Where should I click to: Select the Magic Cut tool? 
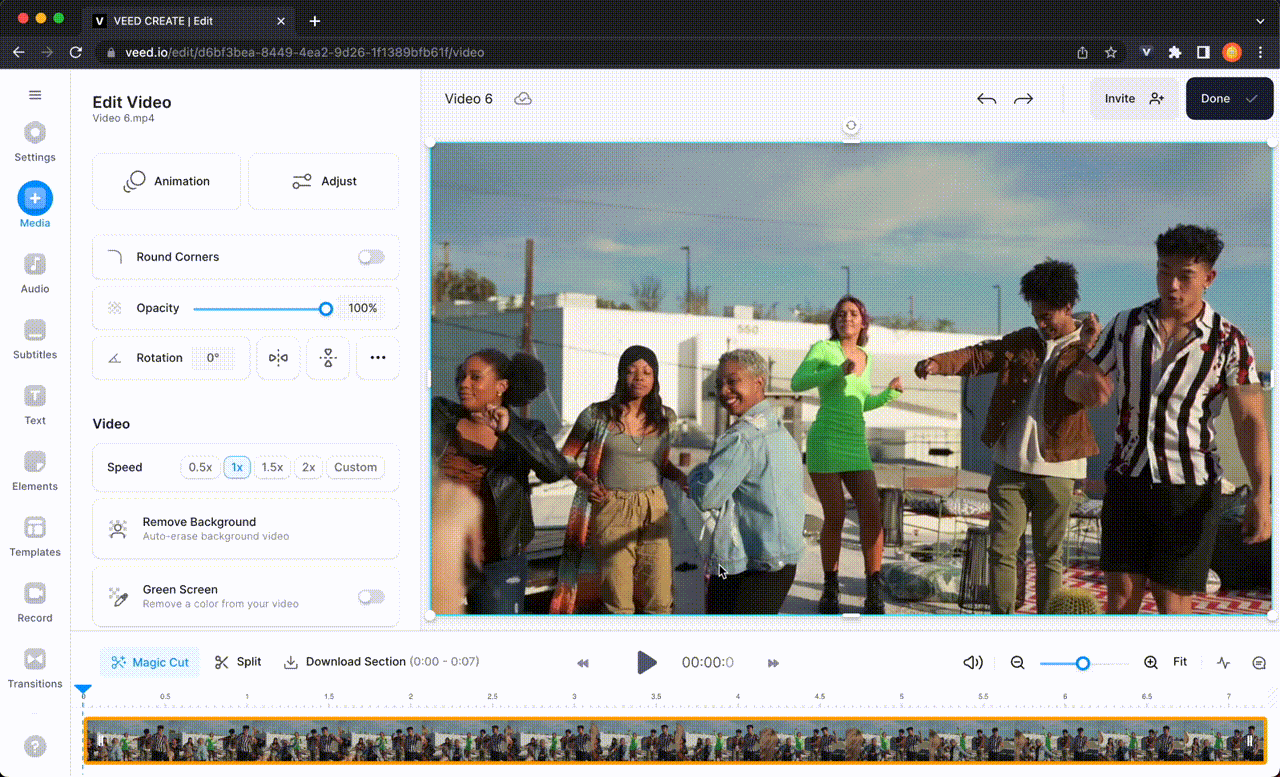(149, 662)
